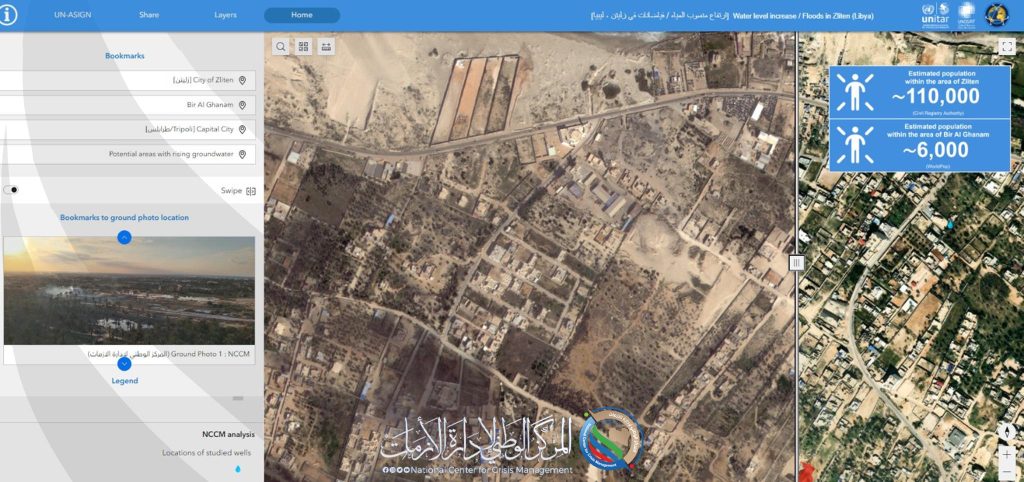Image resolution: width=1024 pixels, height=482 pixels.
Task: Click Bookmarks to ground photo location heading
Action: [x=125, y=217]
